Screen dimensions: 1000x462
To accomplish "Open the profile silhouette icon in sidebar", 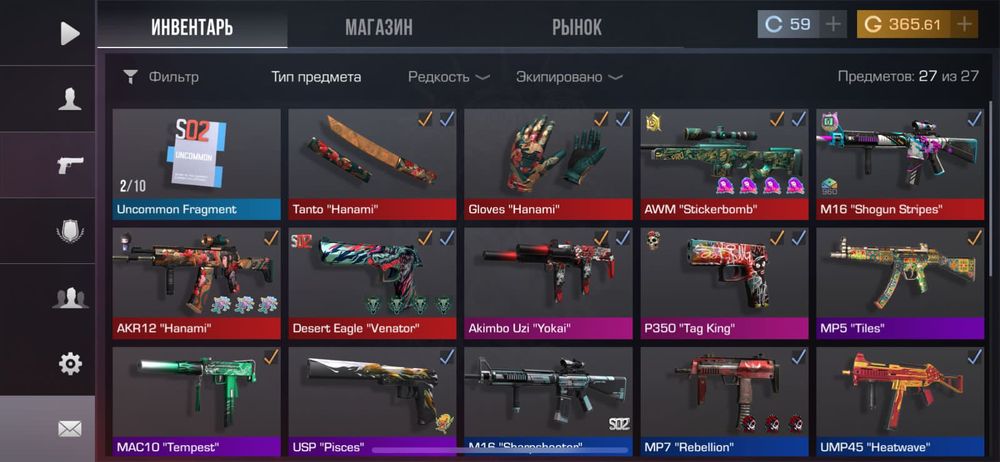I will [x=70, y=99].
